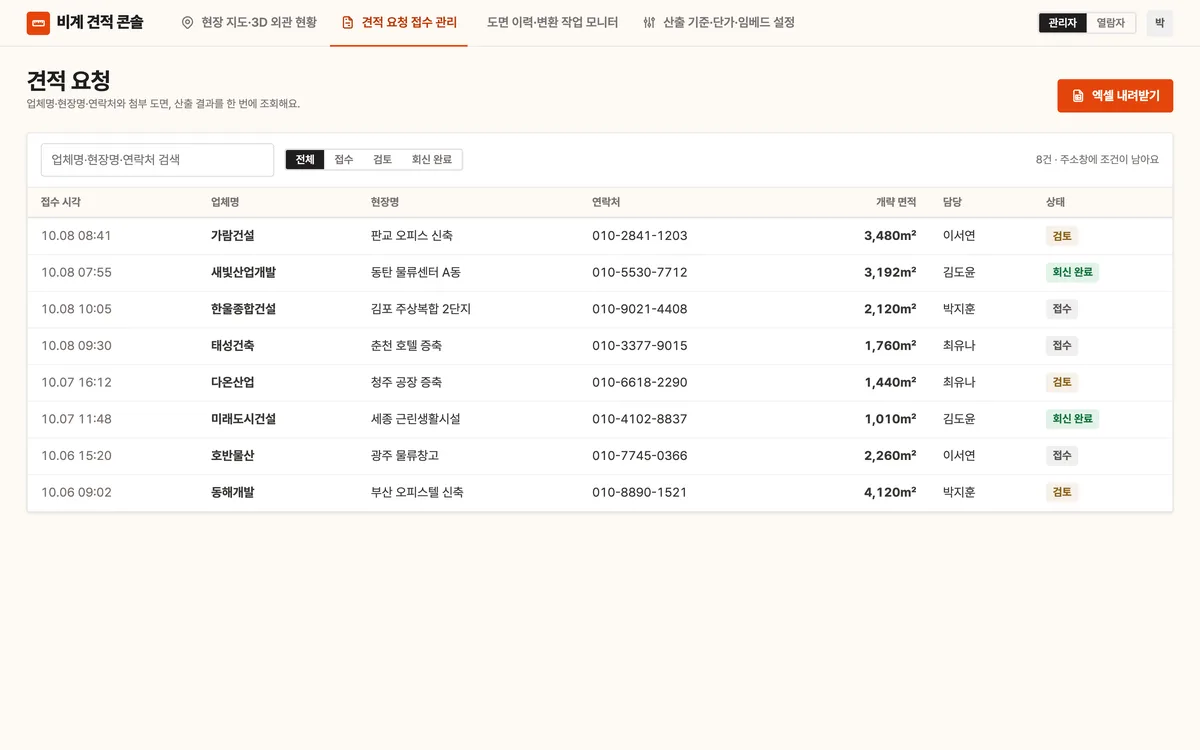Sort by 개략 면적 column header
The height and width of the screenshot is (750, 1200).
[896, 202]
